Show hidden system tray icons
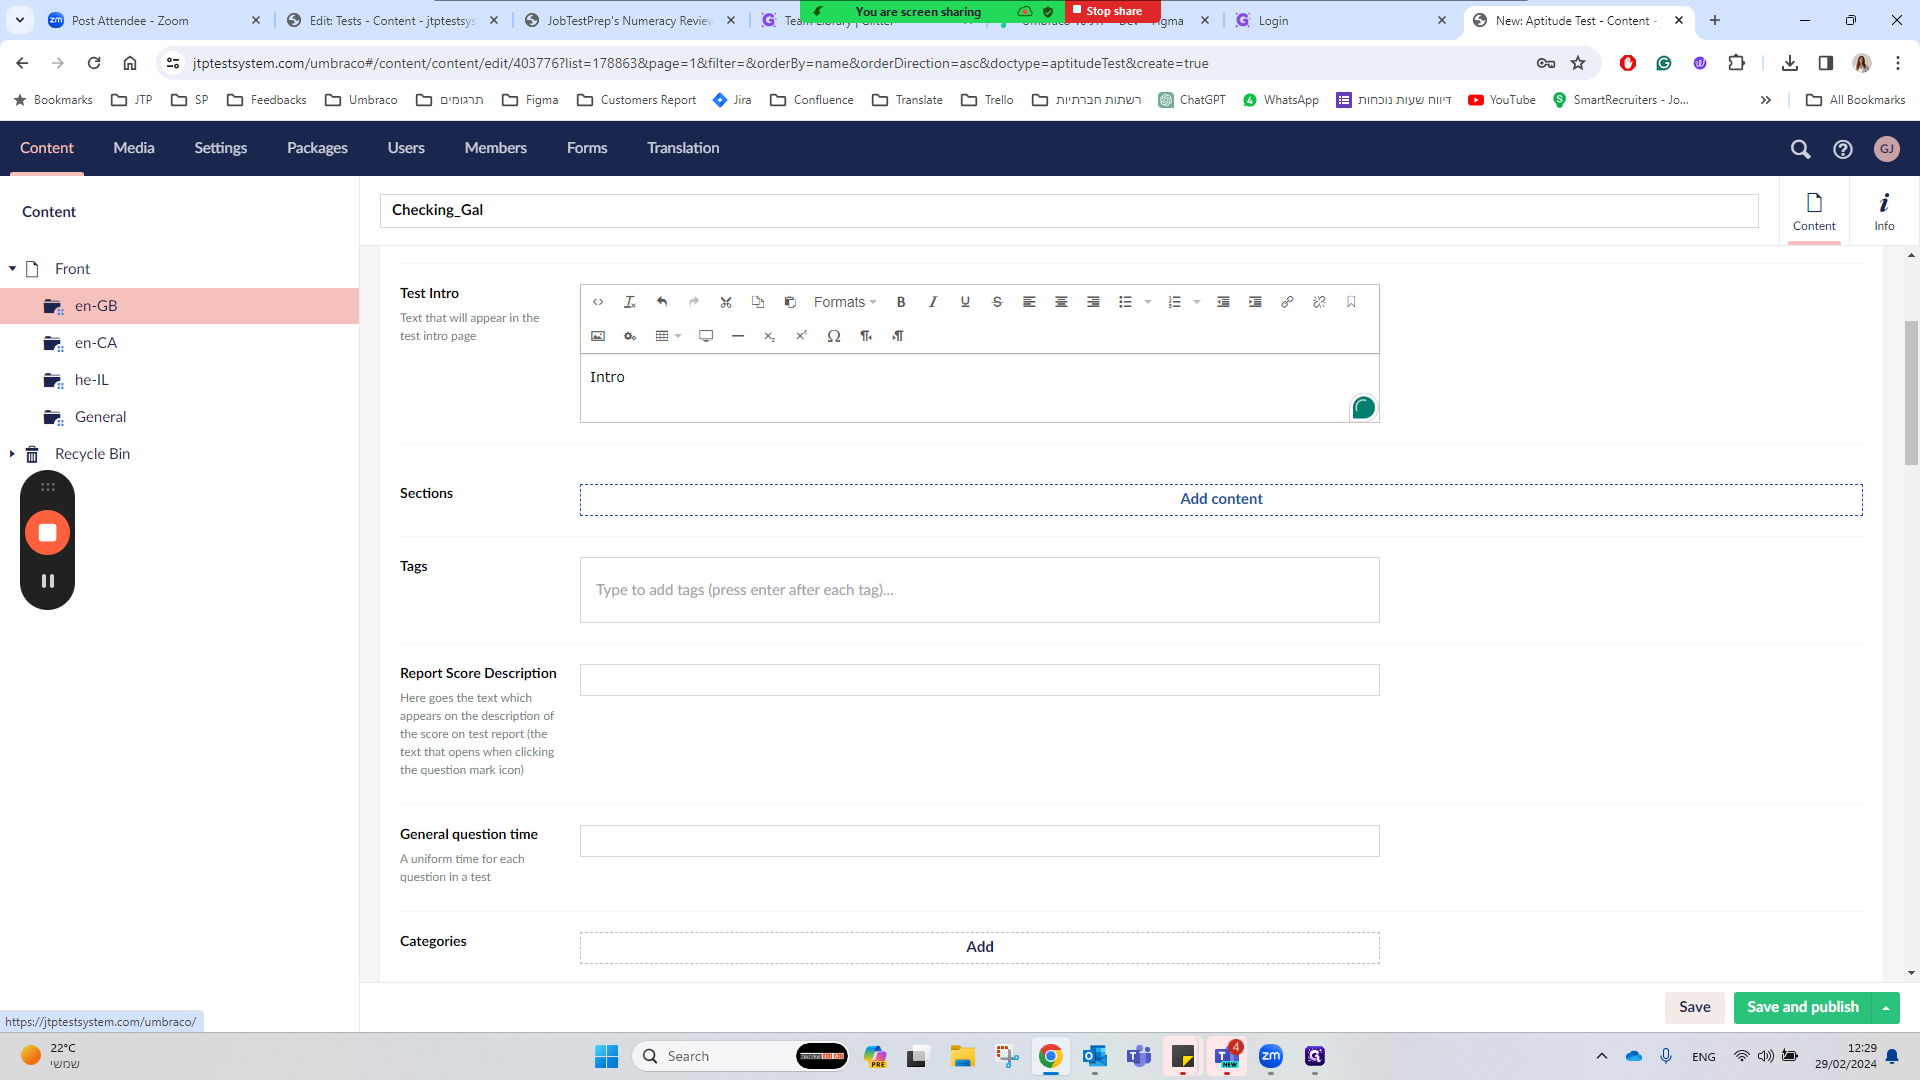This screenshot has width=1920, height=1080. click(x=1602, y=1056)
